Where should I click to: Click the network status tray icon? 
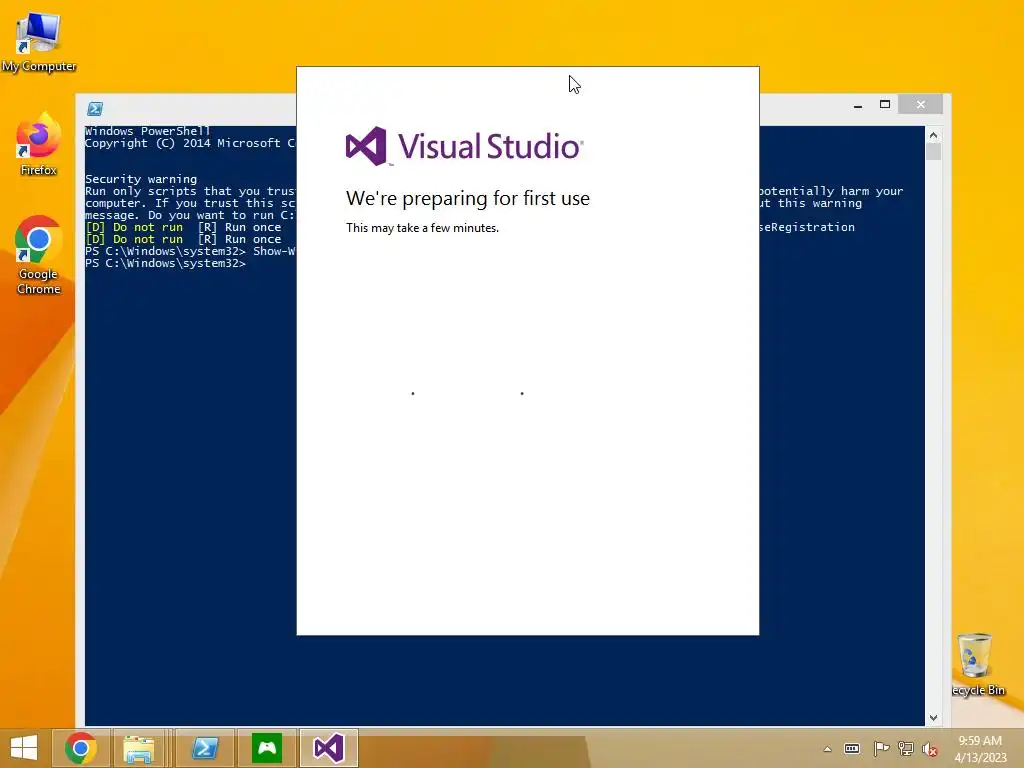(906, 749)
